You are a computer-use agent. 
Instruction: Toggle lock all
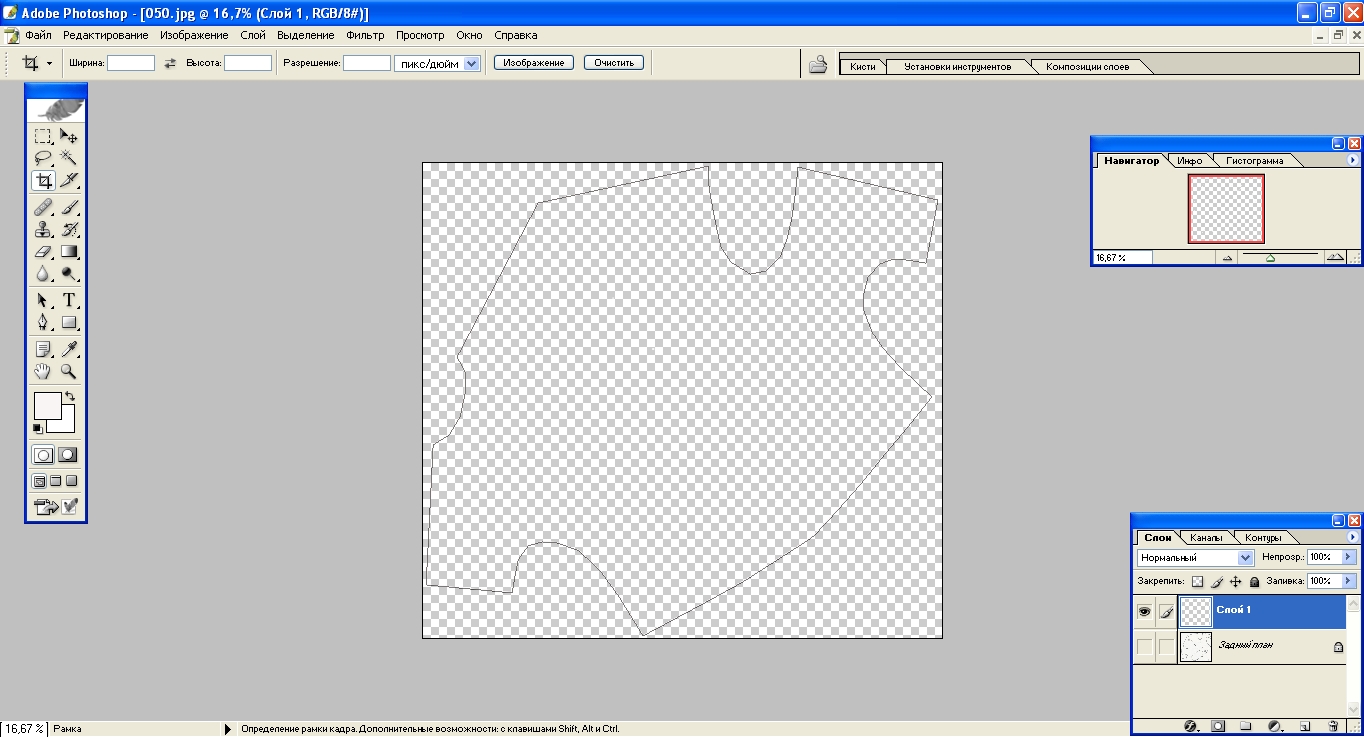(1254, 581)
